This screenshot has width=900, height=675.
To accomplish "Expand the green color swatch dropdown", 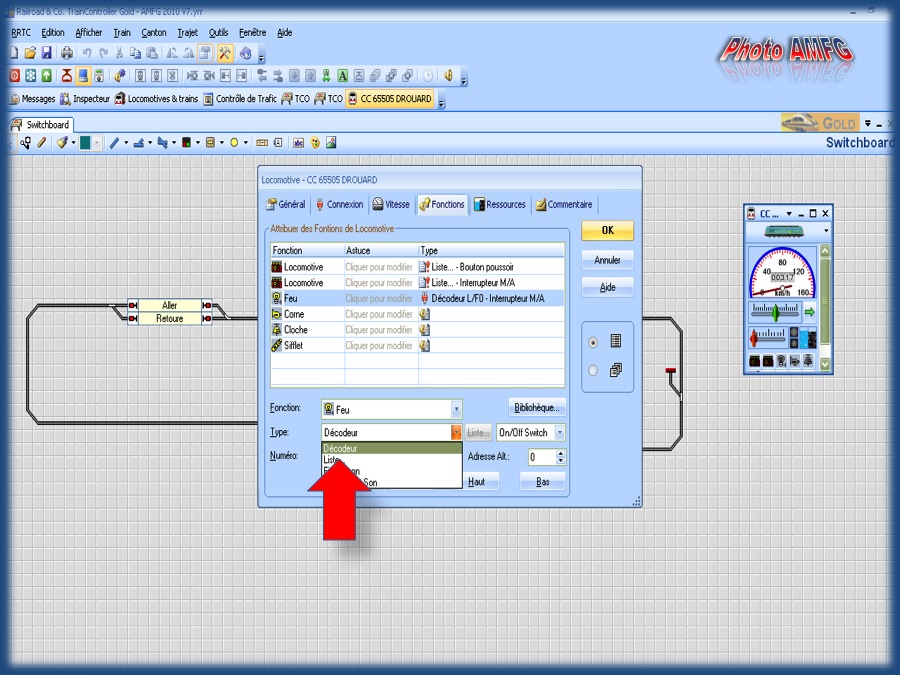I will click(x=97, y=142).
